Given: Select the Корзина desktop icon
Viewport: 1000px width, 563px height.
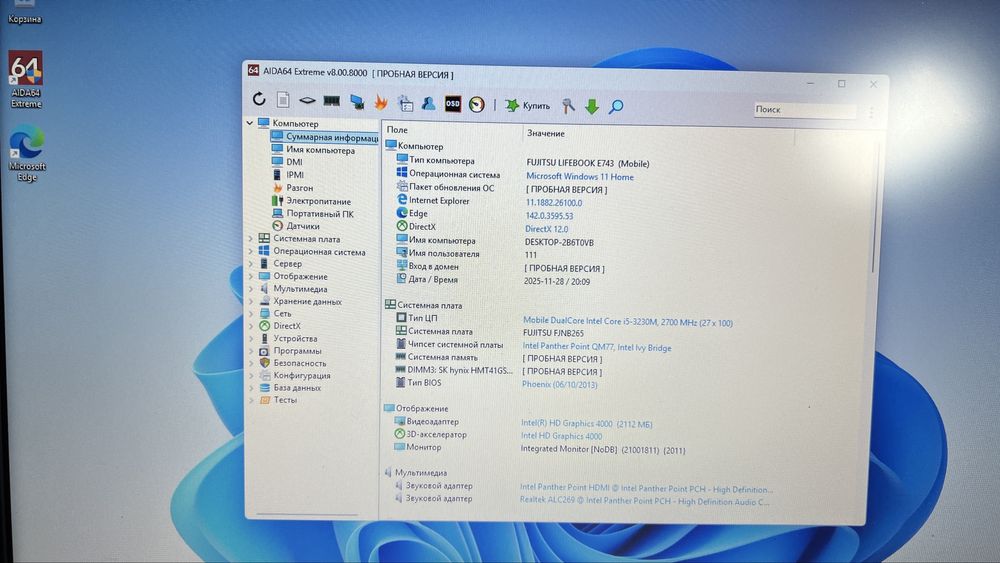Looking at the screenshot, I should [x=25, y=12].
